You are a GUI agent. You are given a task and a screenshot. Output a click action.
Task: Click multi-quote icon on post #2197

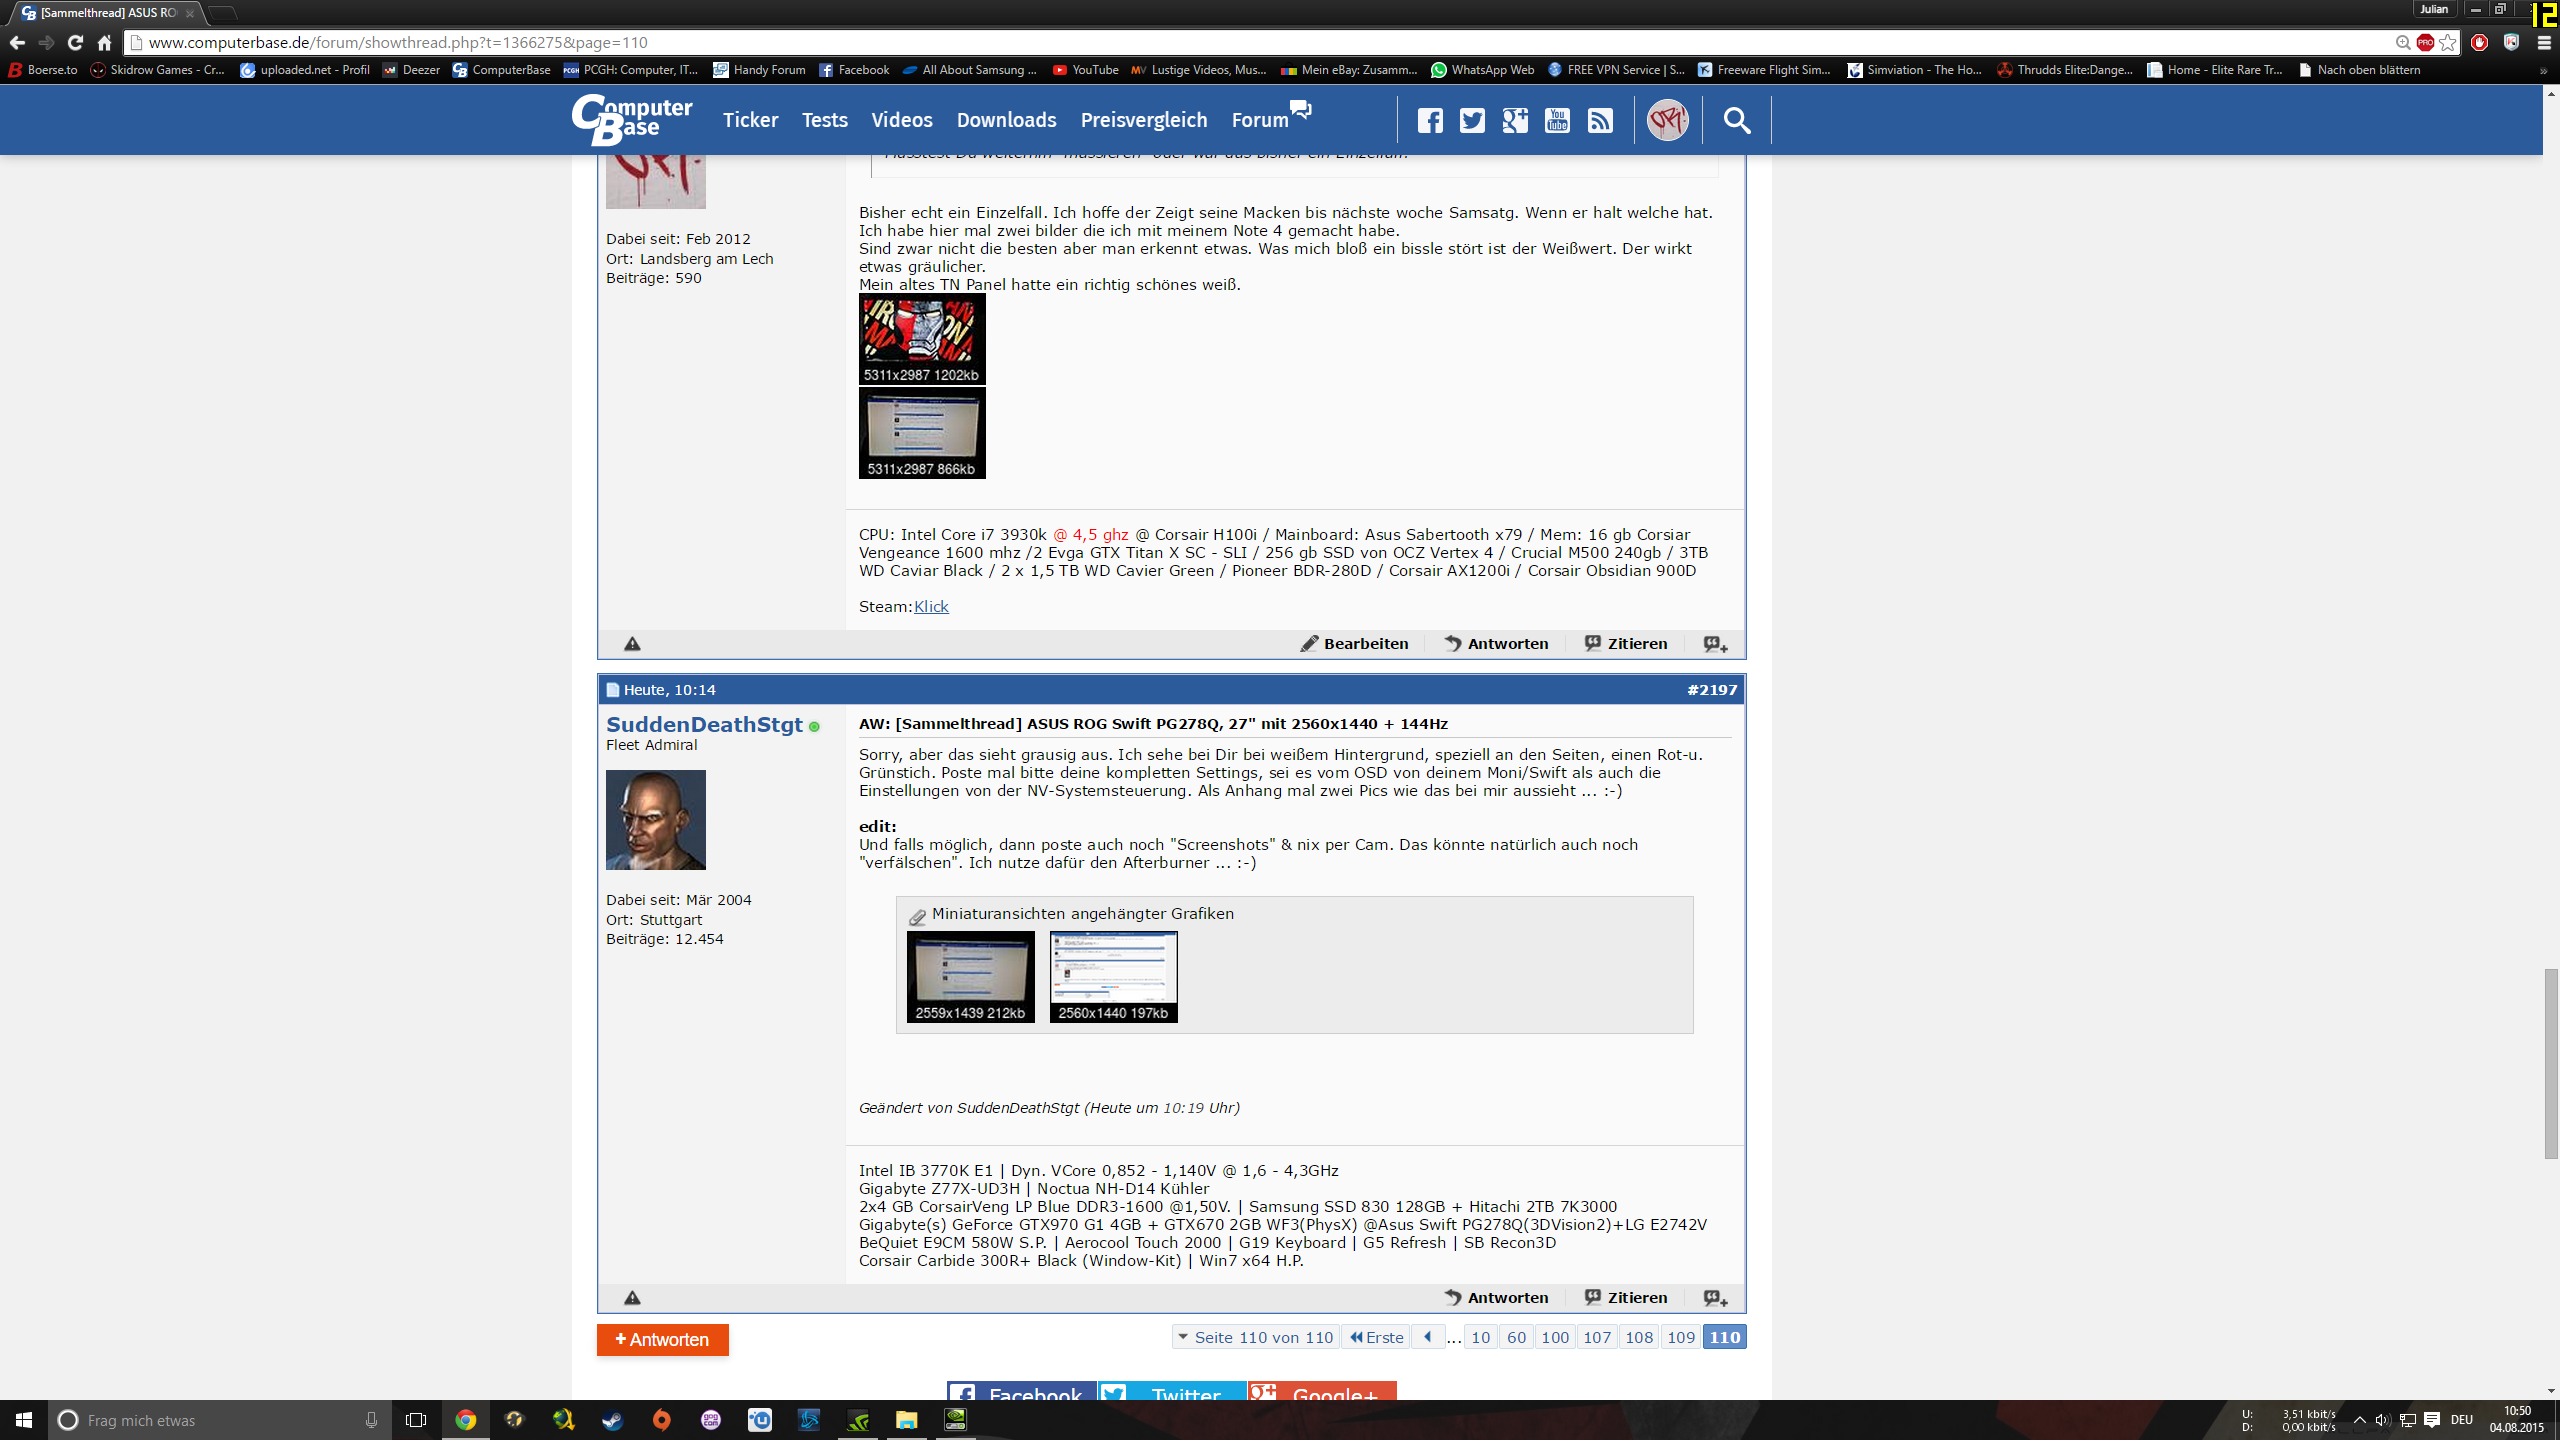pos(1715,1298)
